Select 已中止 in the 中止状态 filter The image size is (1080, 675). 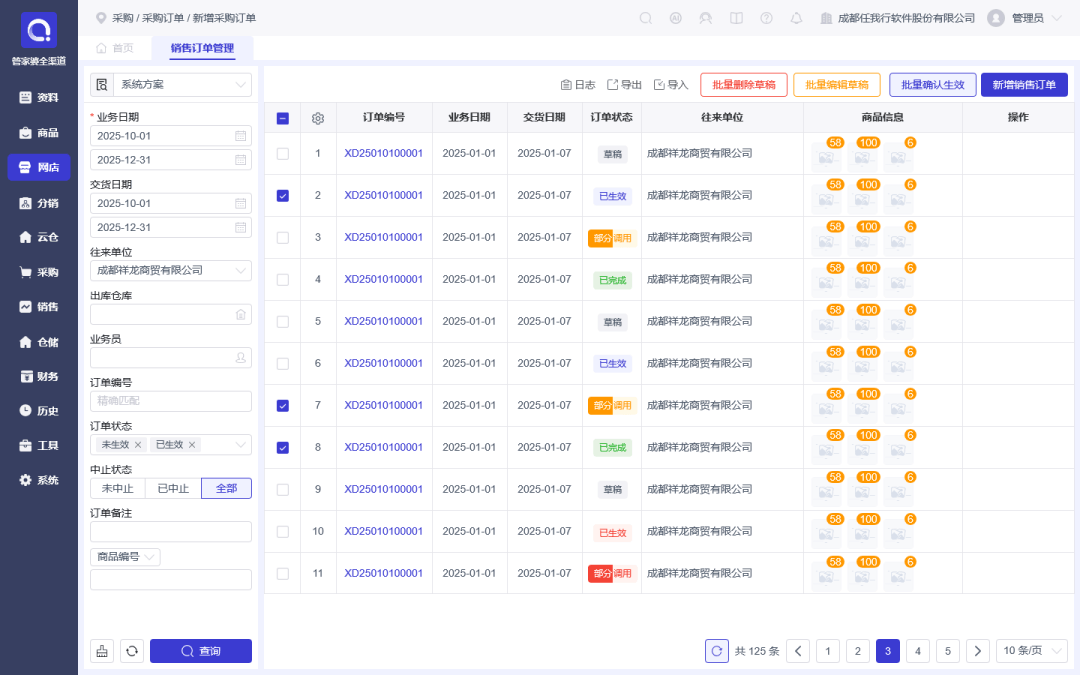click(173, 488)
